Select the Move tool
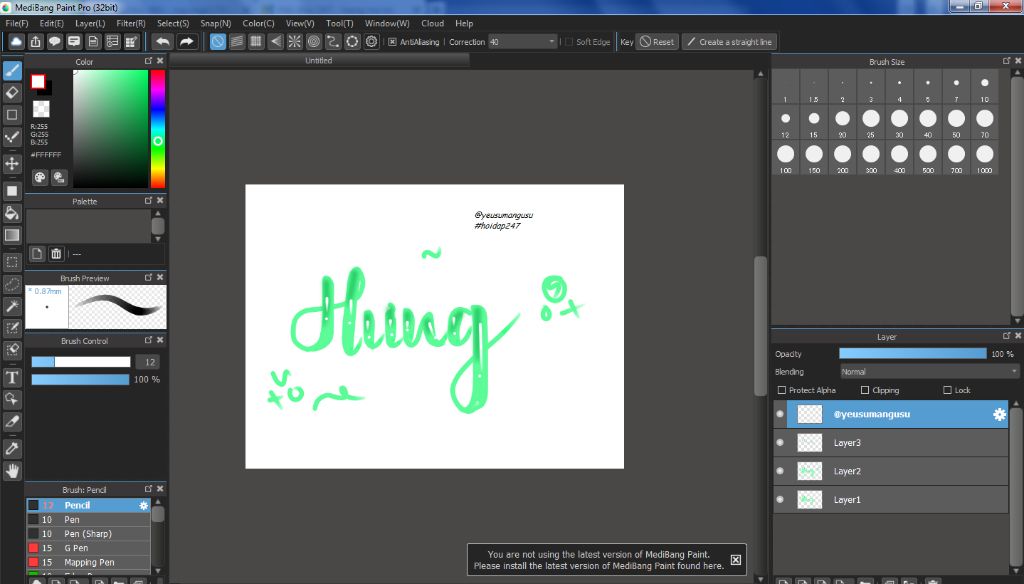 pos(12,163)
